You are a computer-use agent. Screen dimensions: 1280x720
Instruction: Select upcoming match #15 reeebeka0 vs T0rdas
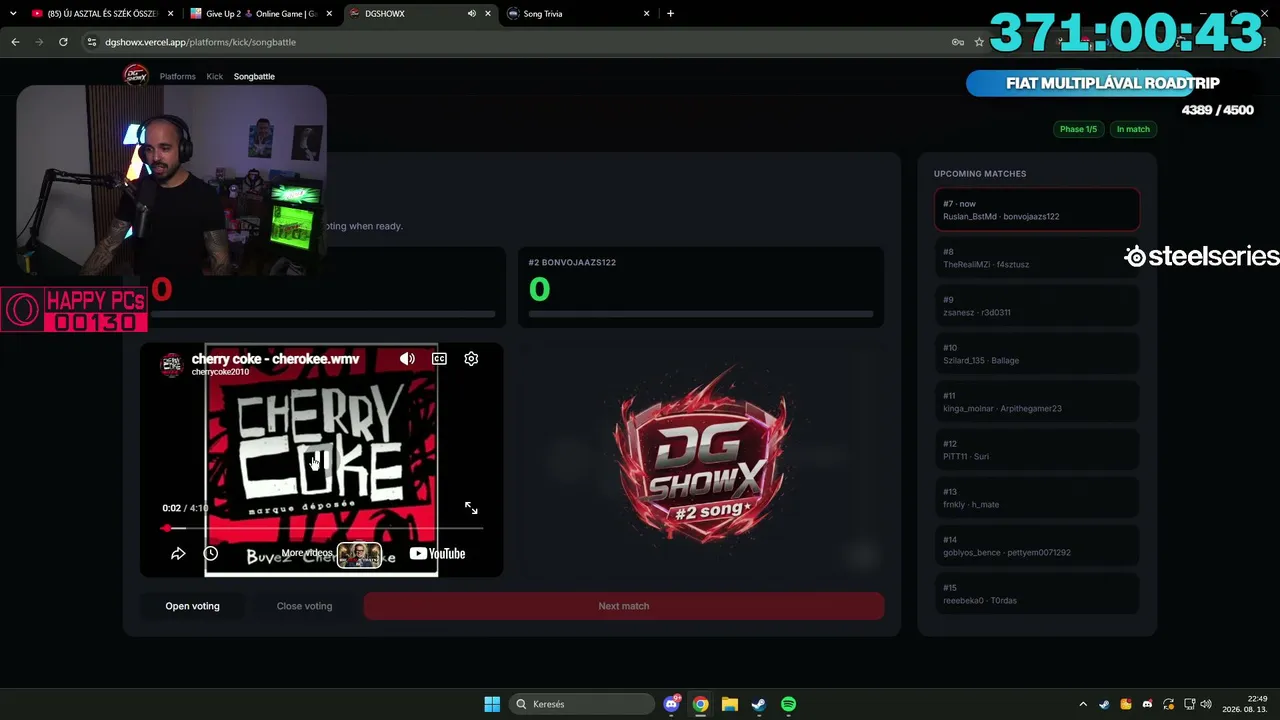click(1037, 594)
